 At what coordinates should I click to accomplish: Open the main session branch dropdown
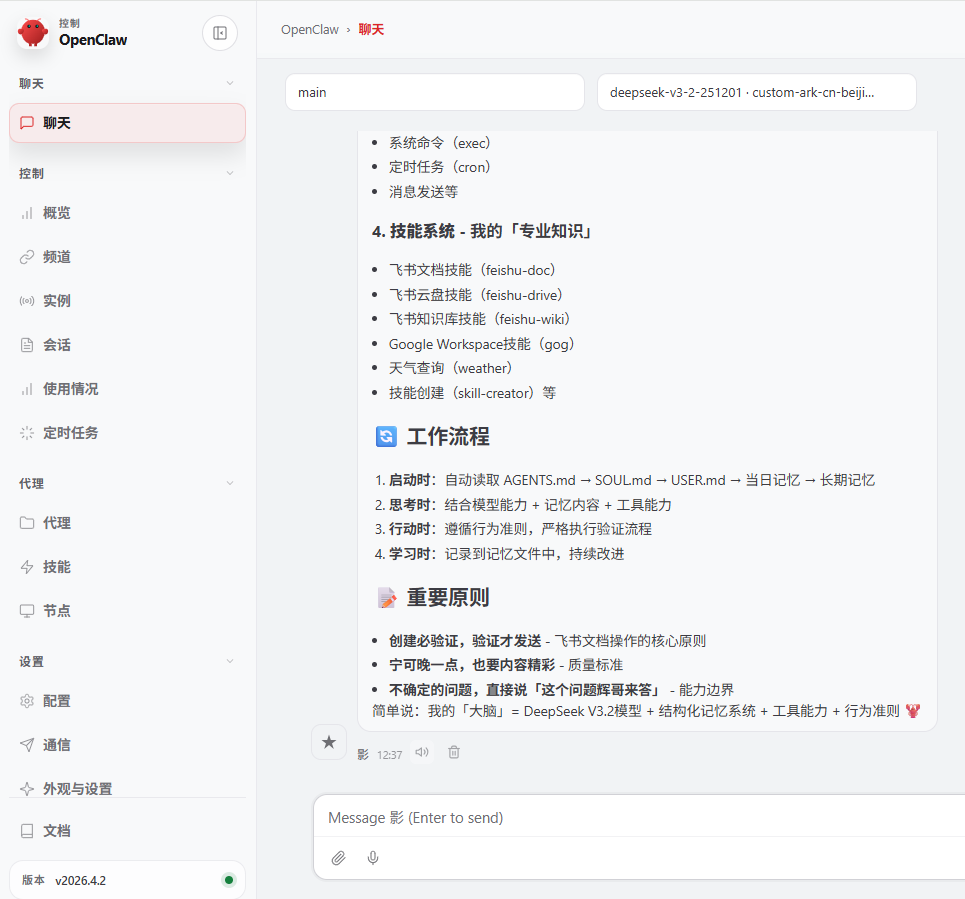click(x=435, y=91)
